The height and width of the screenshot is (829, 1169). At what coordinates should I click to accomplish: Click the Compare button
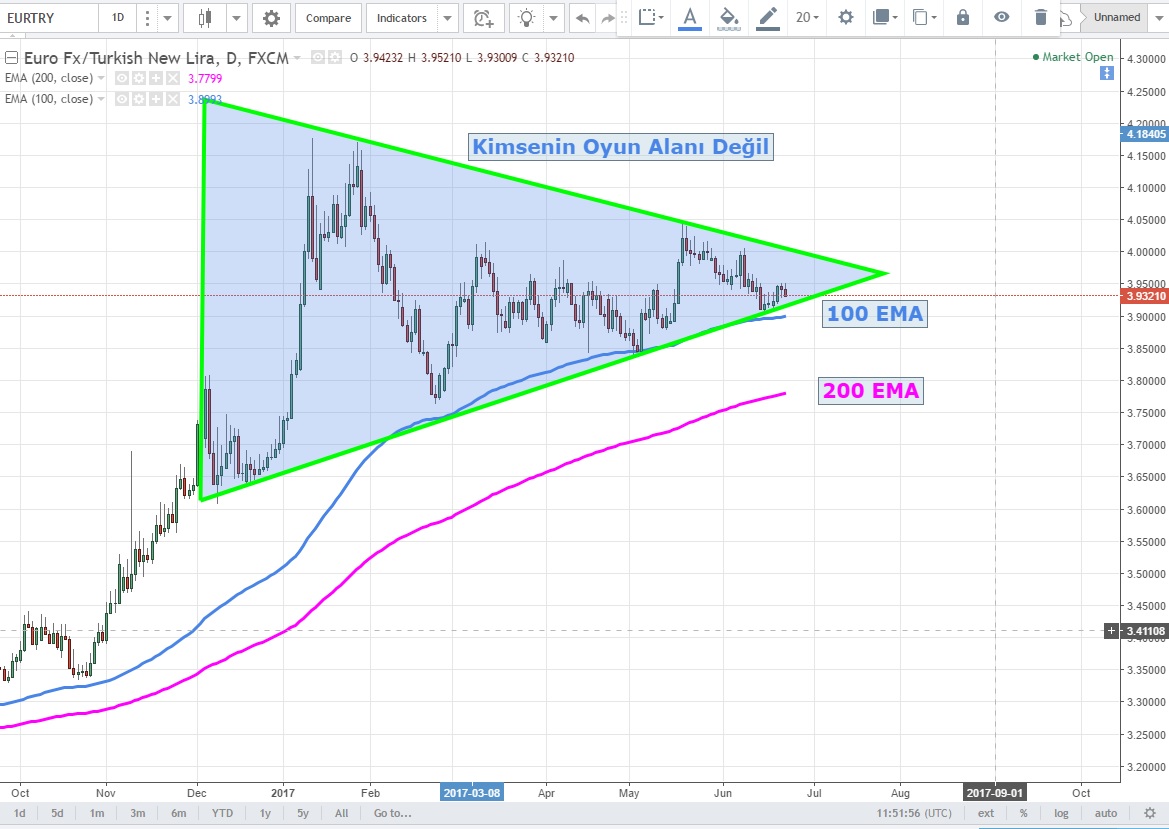click(x=328, y=18)
